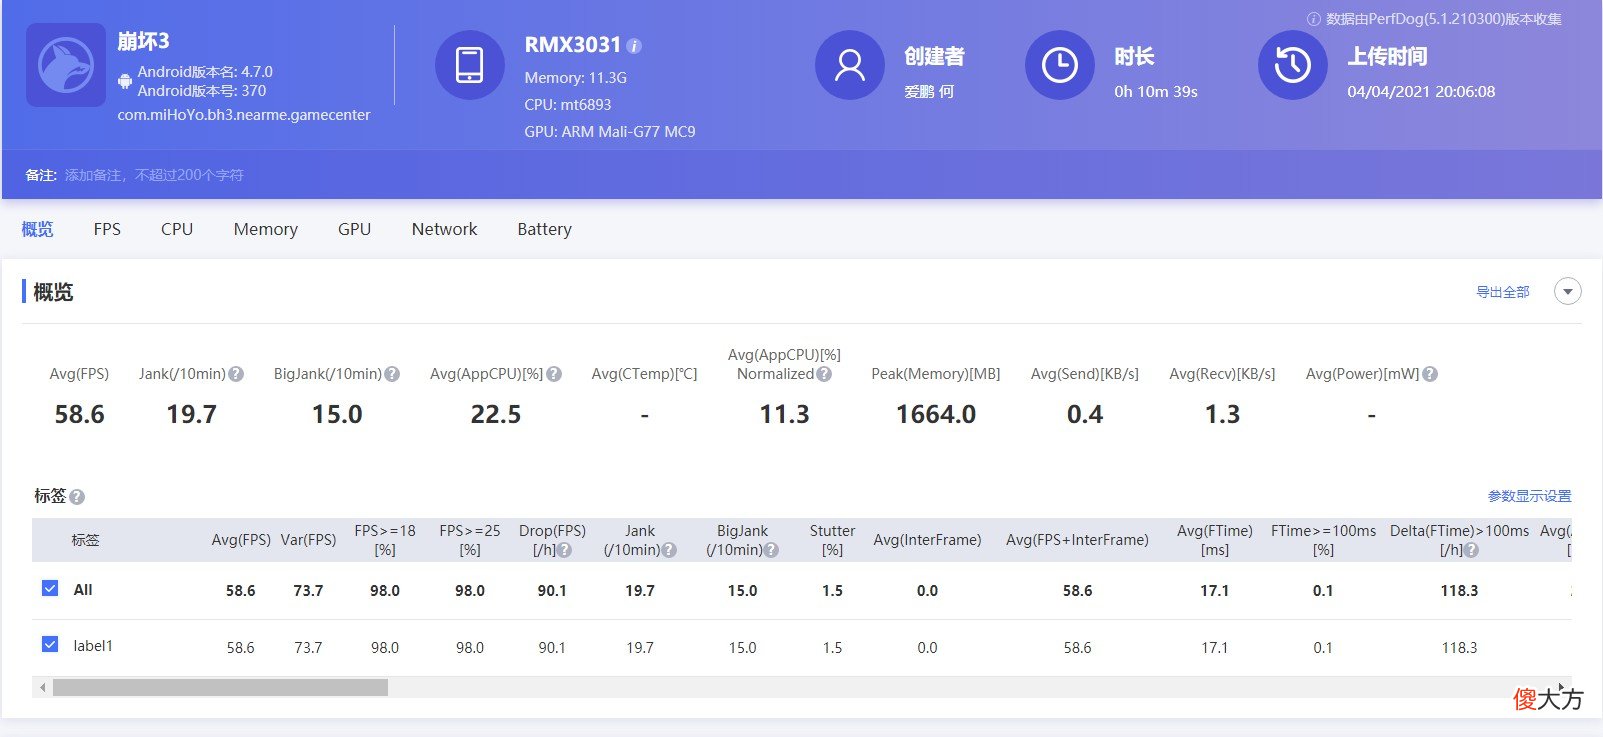Click help icon in Drop(FPS) column header
This screenshot has height=737, width=1603.
pyautogui.click(x=565, y=550)
